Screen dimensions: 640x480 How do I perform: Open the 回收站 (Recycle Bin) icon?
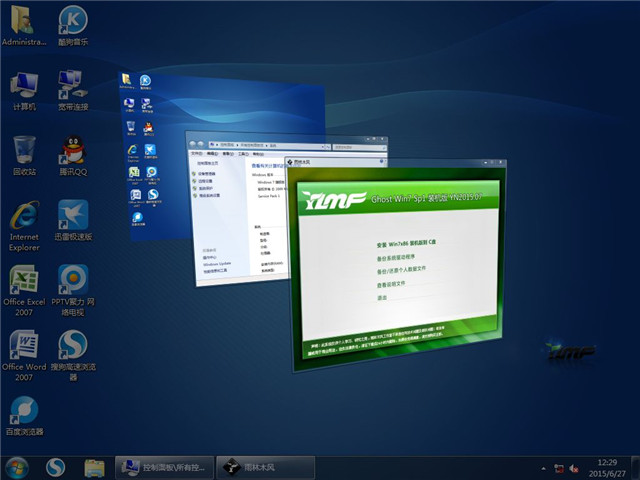(x=24, y=150)
